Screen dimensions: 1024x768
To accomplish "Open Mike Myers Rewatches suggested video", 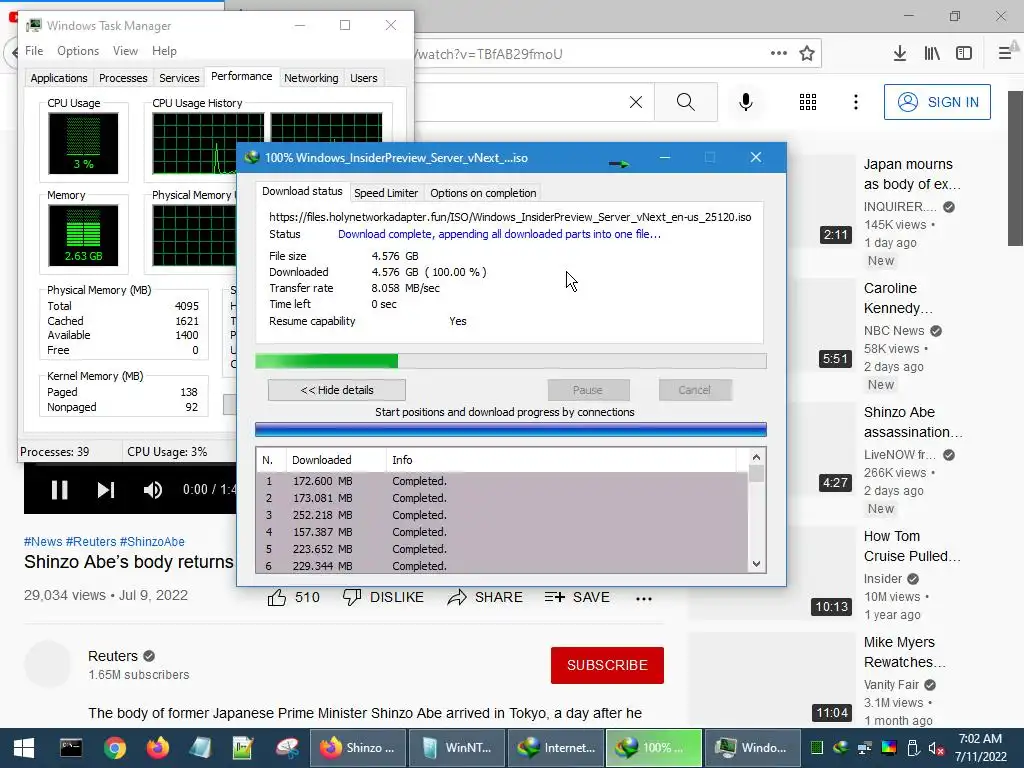I will pos(904,652).
